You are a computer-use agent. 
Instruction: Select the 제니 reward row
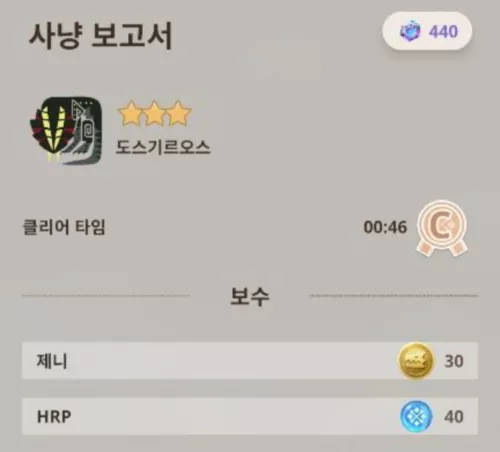[250, 361]
